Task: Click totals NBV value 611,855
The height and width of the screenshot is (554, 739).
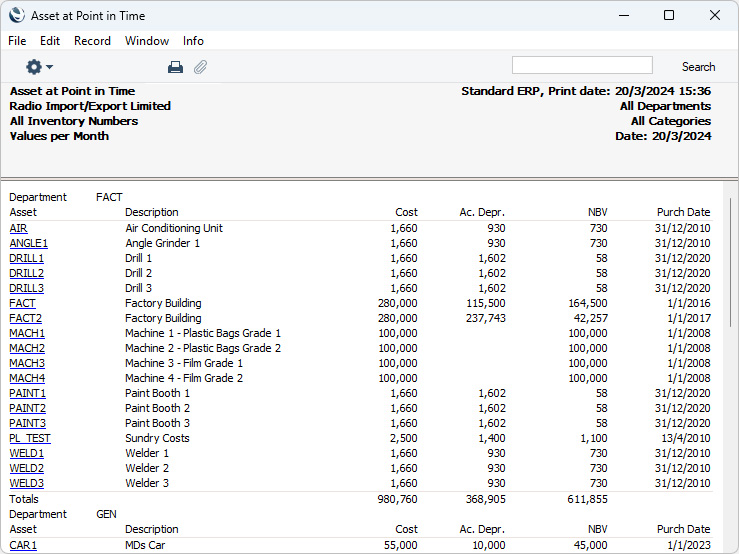Action: (x=587, y=499)
